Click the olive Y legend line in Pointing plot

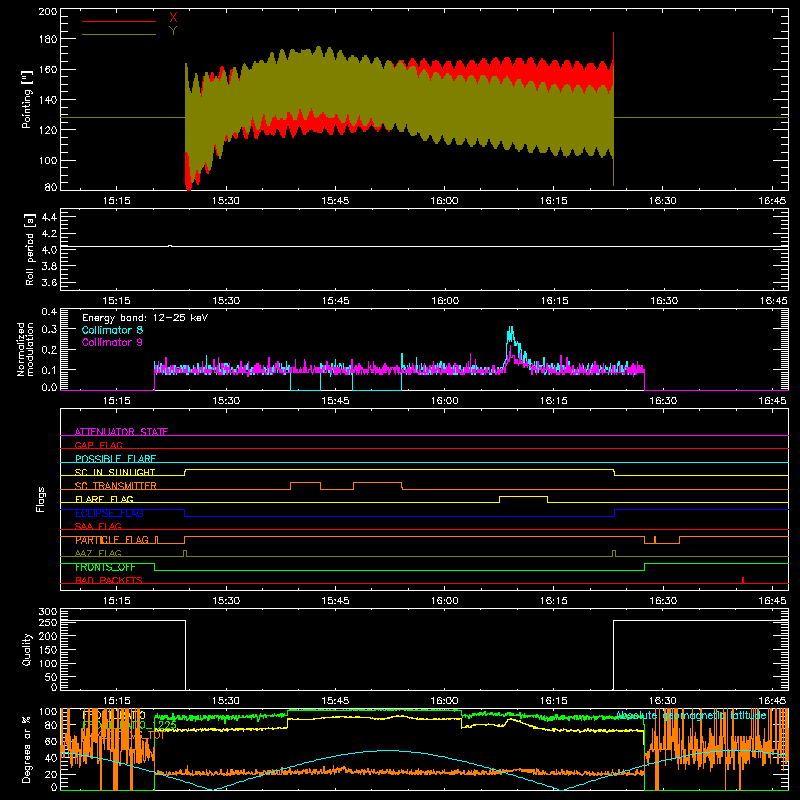(x=119, y=34)
